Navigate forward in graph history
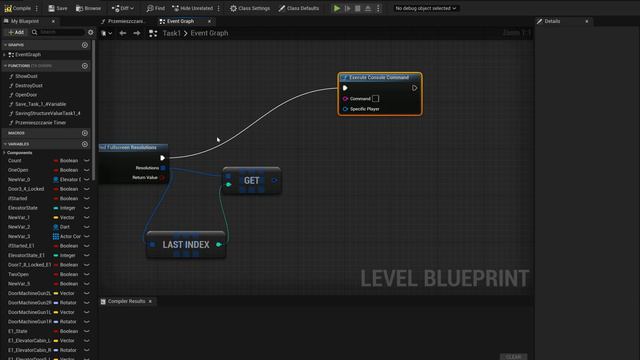This screenshot has height=360, width=640. (137, 33)
